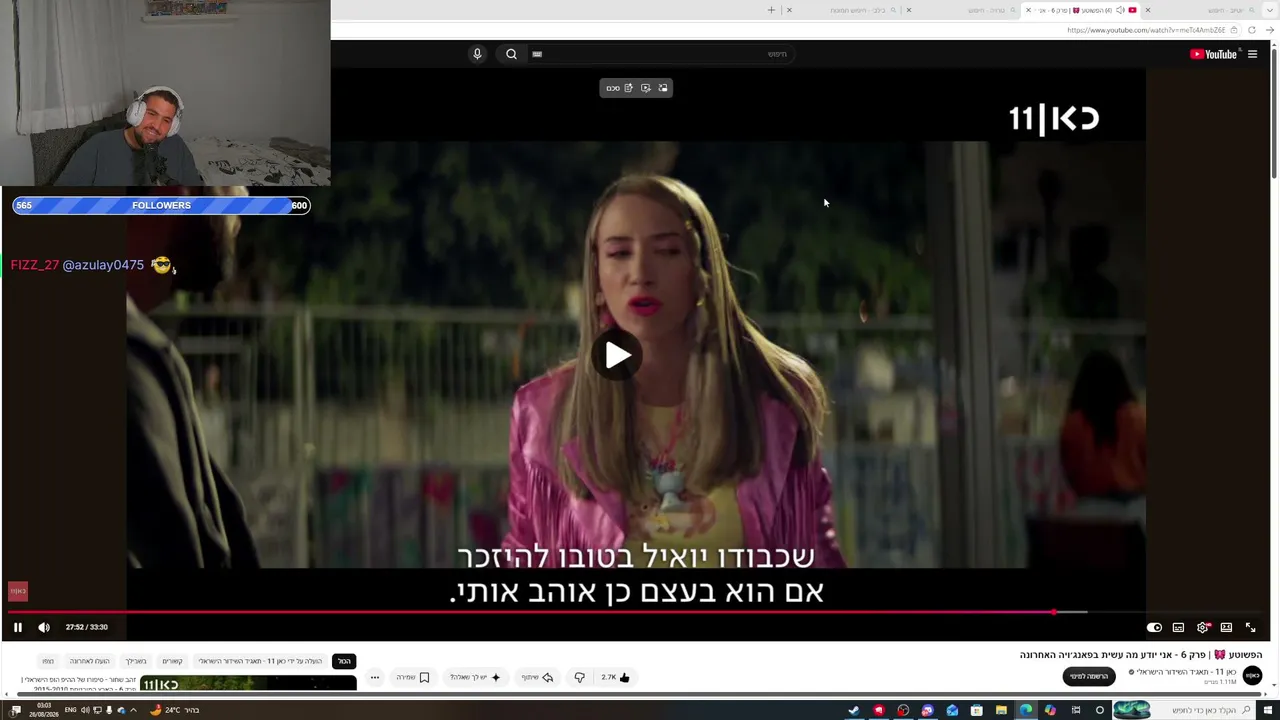This screenshot has width=1280, height=720.
Task: Enter fullscreen mode in the player
Action: [1250, 627]
